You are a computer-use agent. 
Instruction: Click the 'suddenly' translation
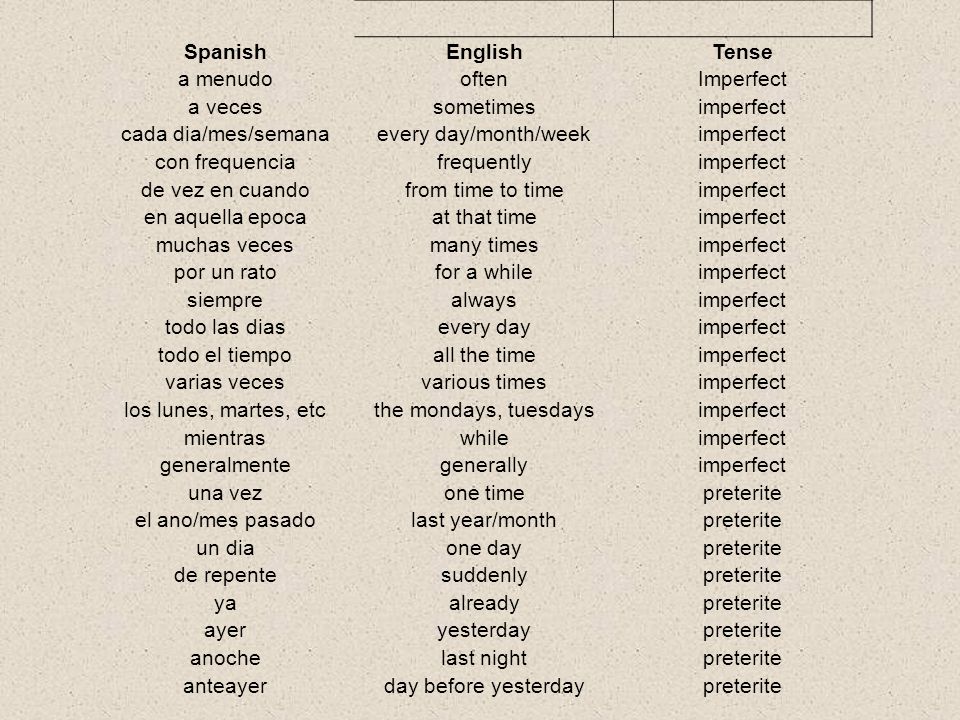(484, 576)
